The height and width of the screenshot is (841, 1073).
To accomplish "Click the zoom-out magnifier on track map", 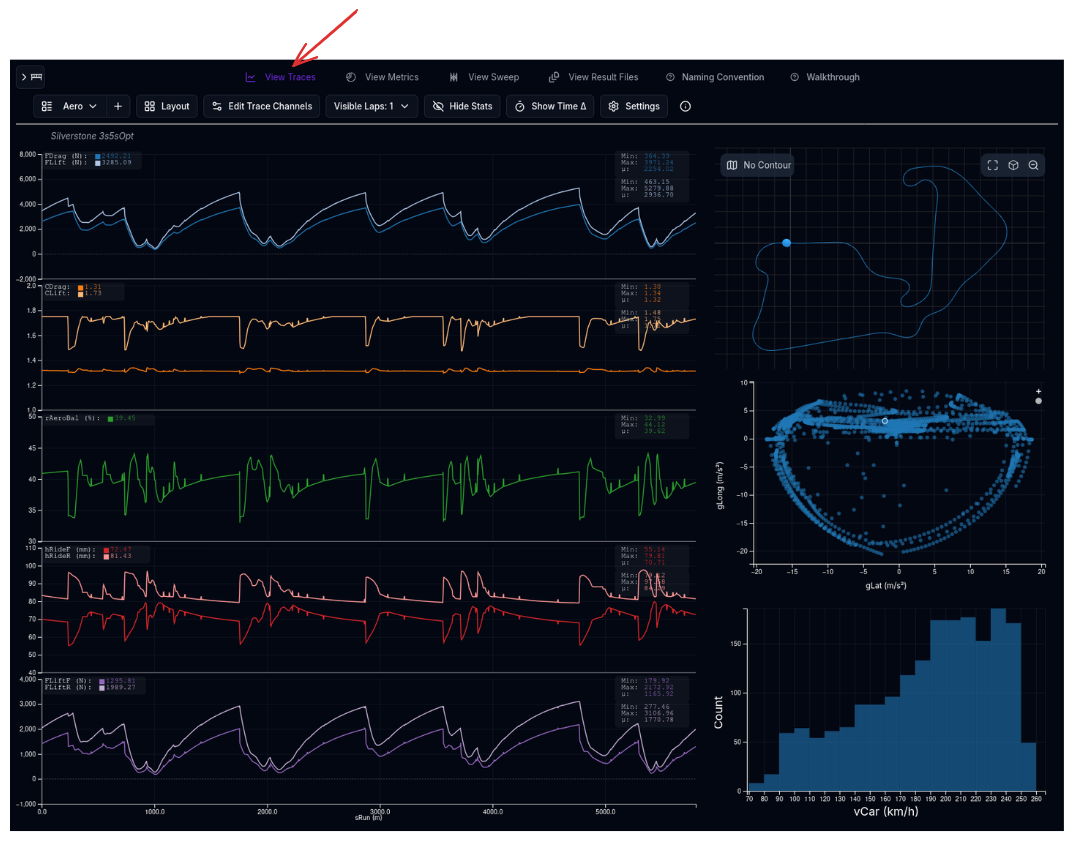I will pyautogui.click(x=1033, y=165).
